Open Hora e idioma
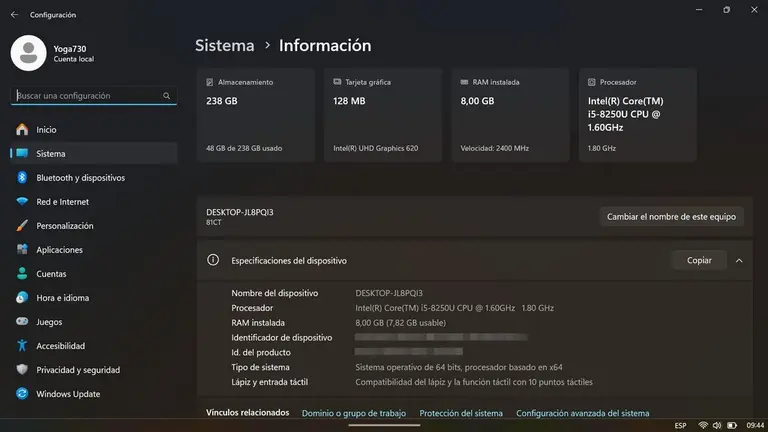The height and width of the screenshot is (432, 768). click(94, 297)
